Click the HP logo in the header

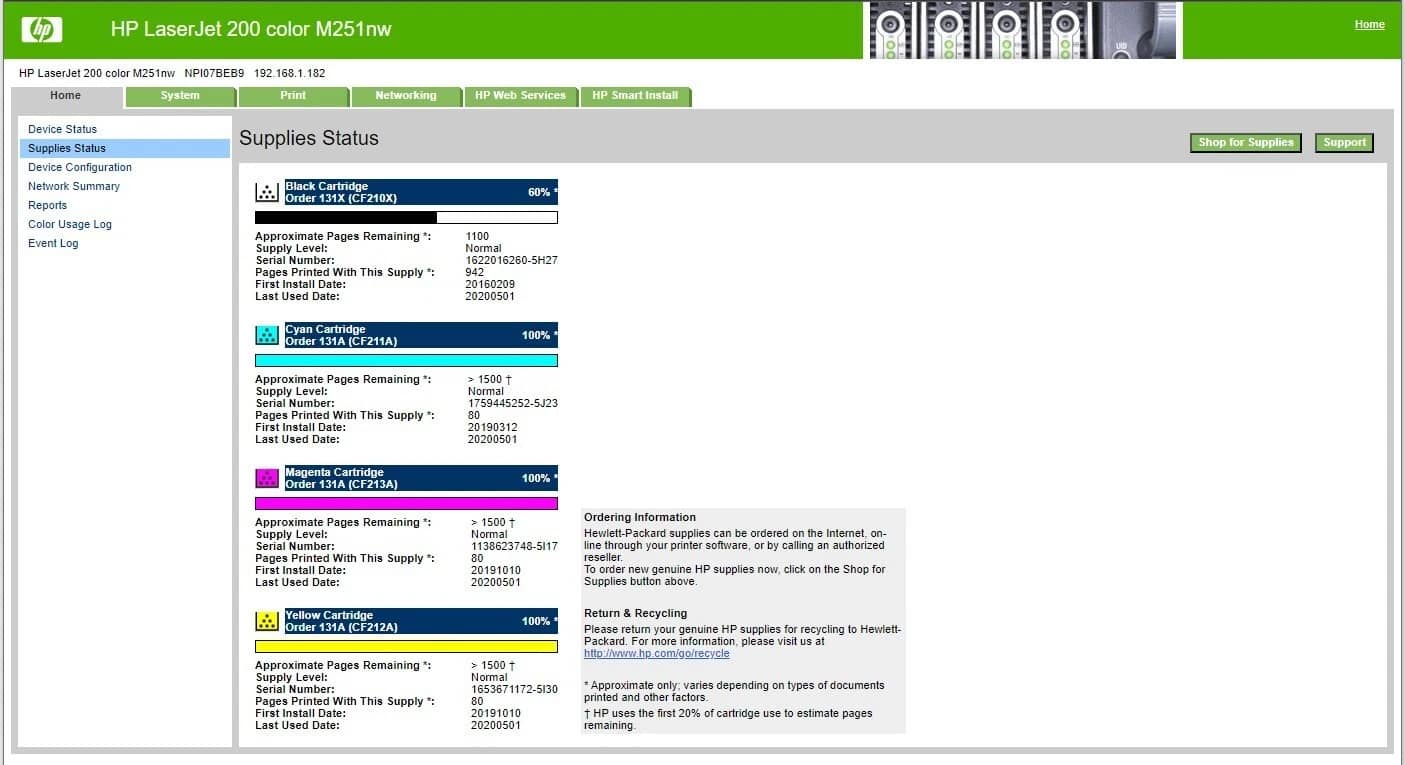click(42, 30)
